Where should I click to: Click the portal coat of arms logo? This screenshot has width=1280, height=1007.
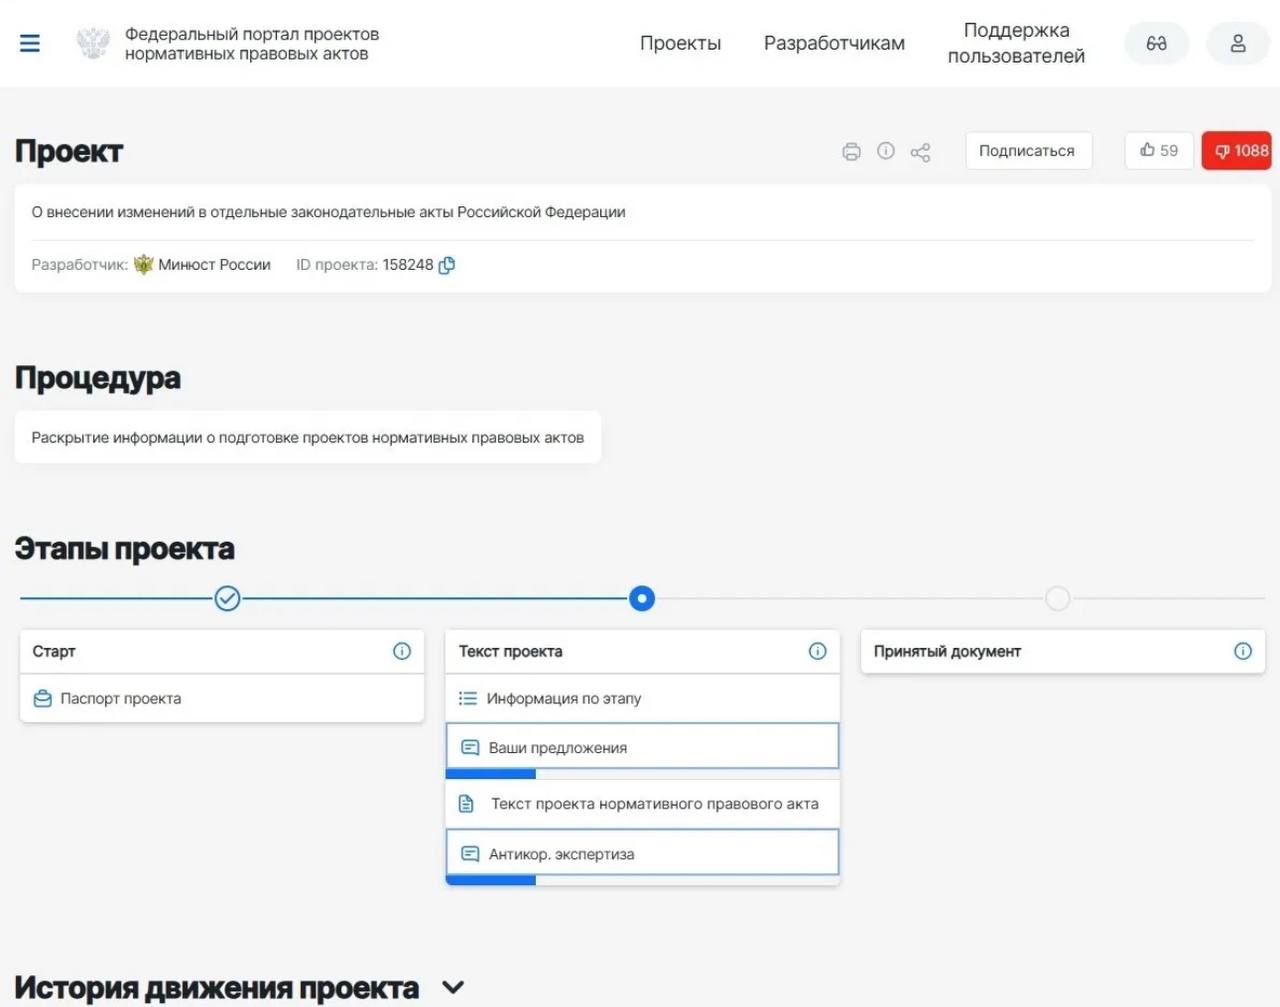pos(93,43)
